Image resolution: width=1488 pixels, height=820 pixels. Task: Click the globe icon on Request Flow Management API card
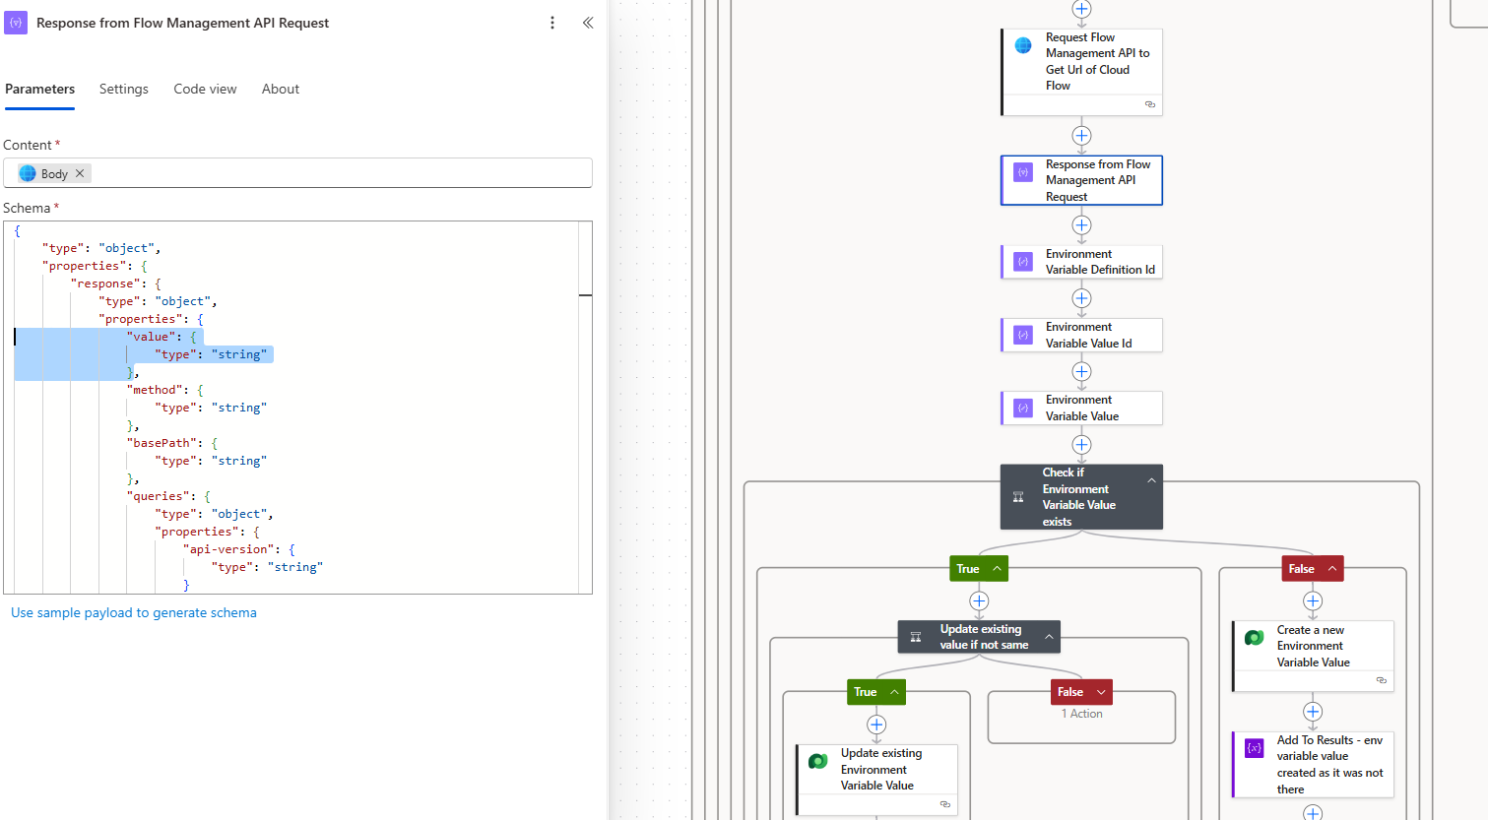click(1022, 45)
